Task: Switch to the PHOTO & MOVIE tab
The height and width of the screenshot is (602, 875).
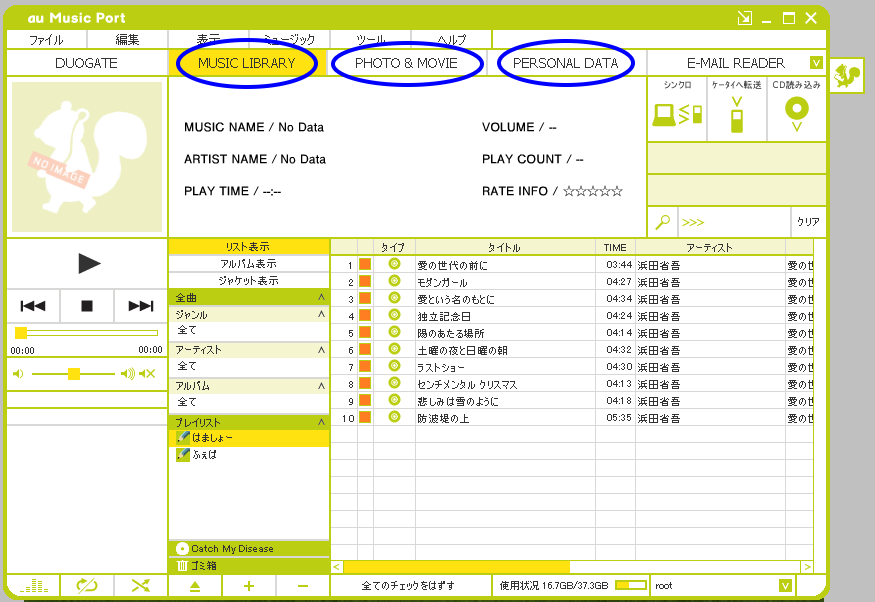Action: (x=406, y=63)
